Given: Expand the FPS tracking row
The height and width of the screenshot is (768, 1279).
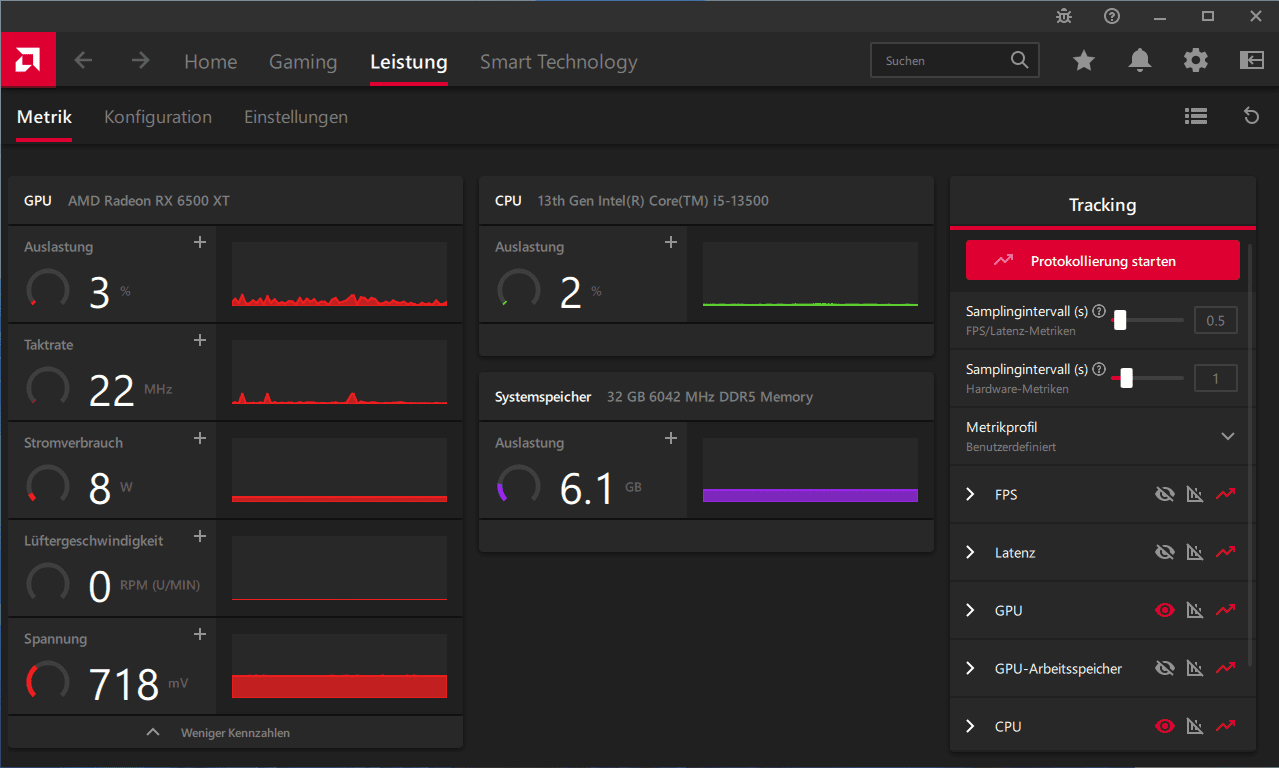Looking at the screenshot, I should (x=970, y=494).
